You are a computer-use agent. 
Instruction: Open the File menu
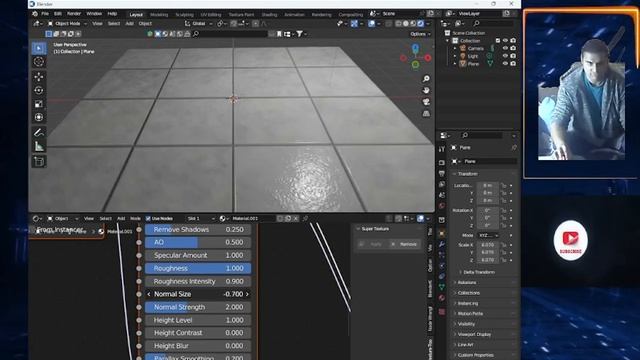[x=45, y=14]
